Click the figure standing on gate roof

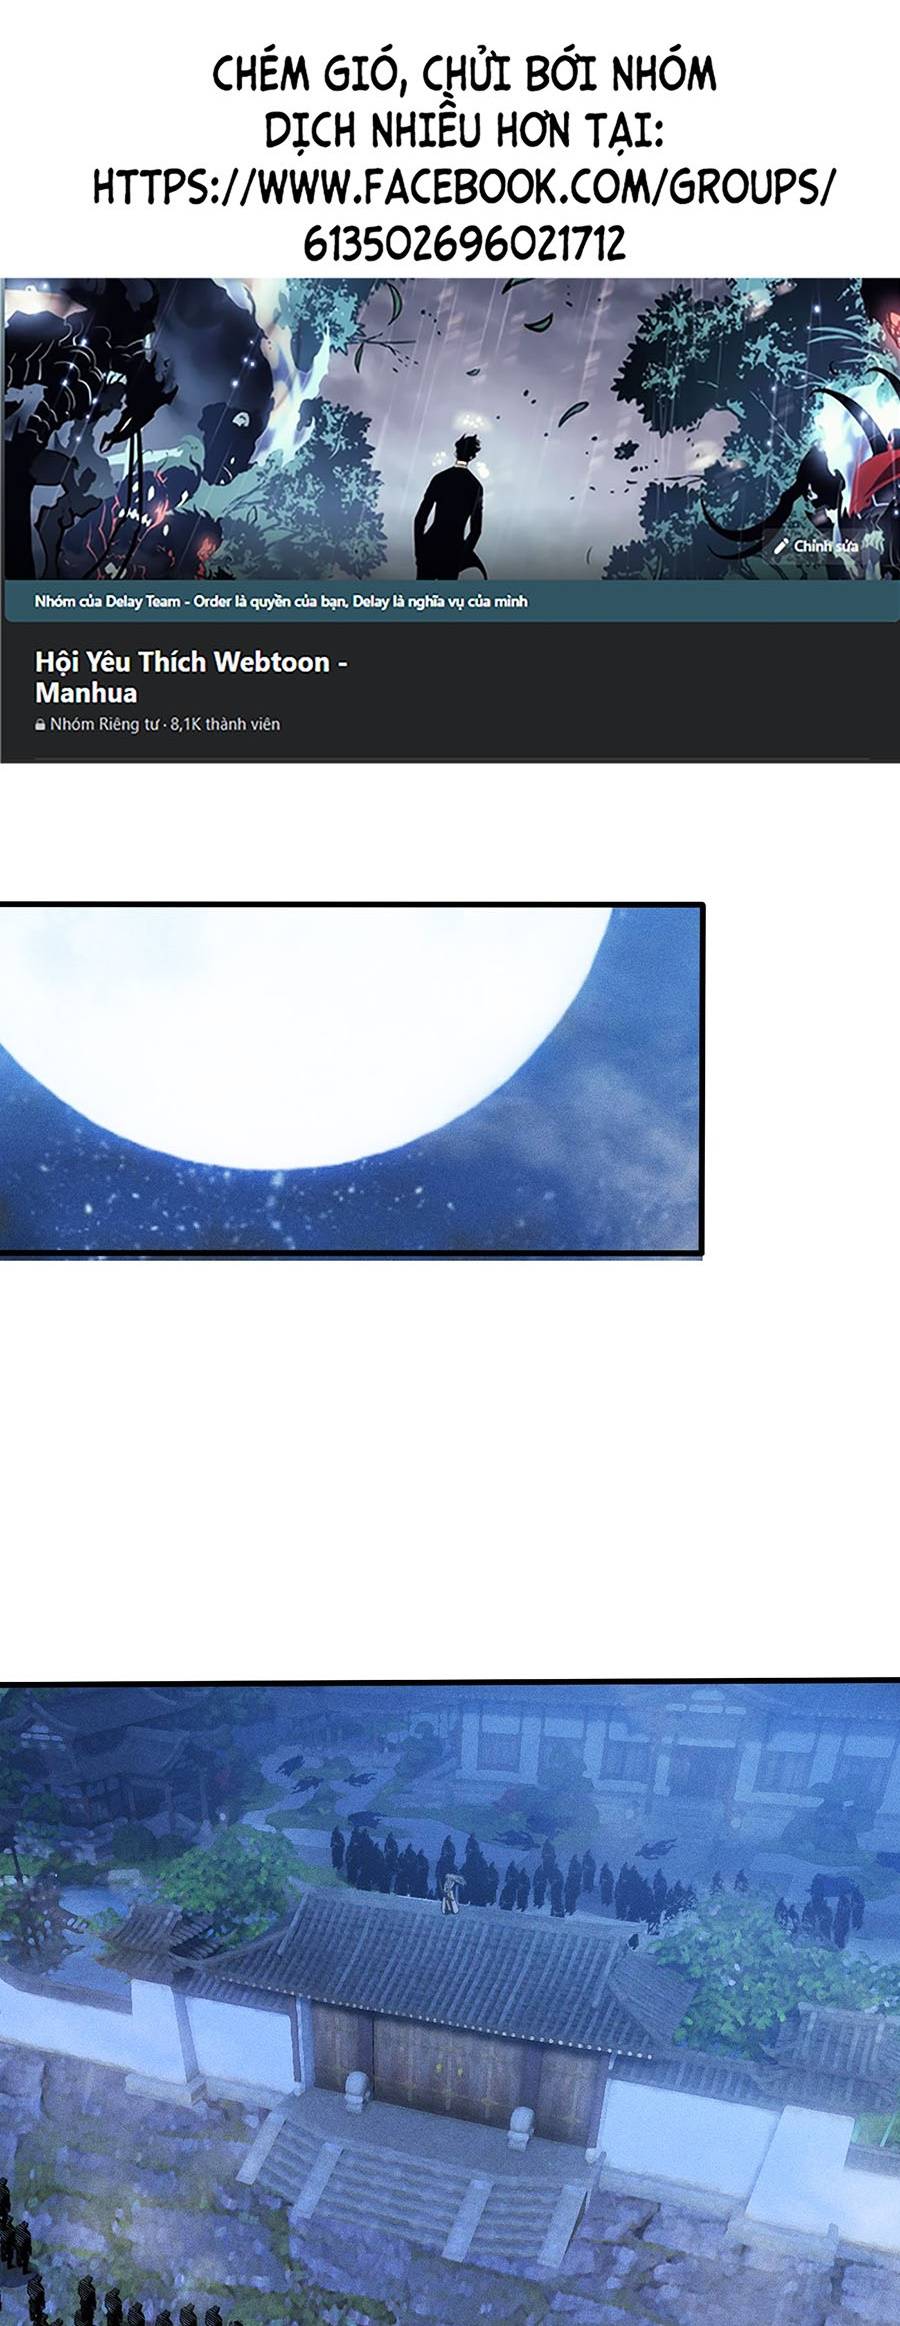click(452, 1889)
